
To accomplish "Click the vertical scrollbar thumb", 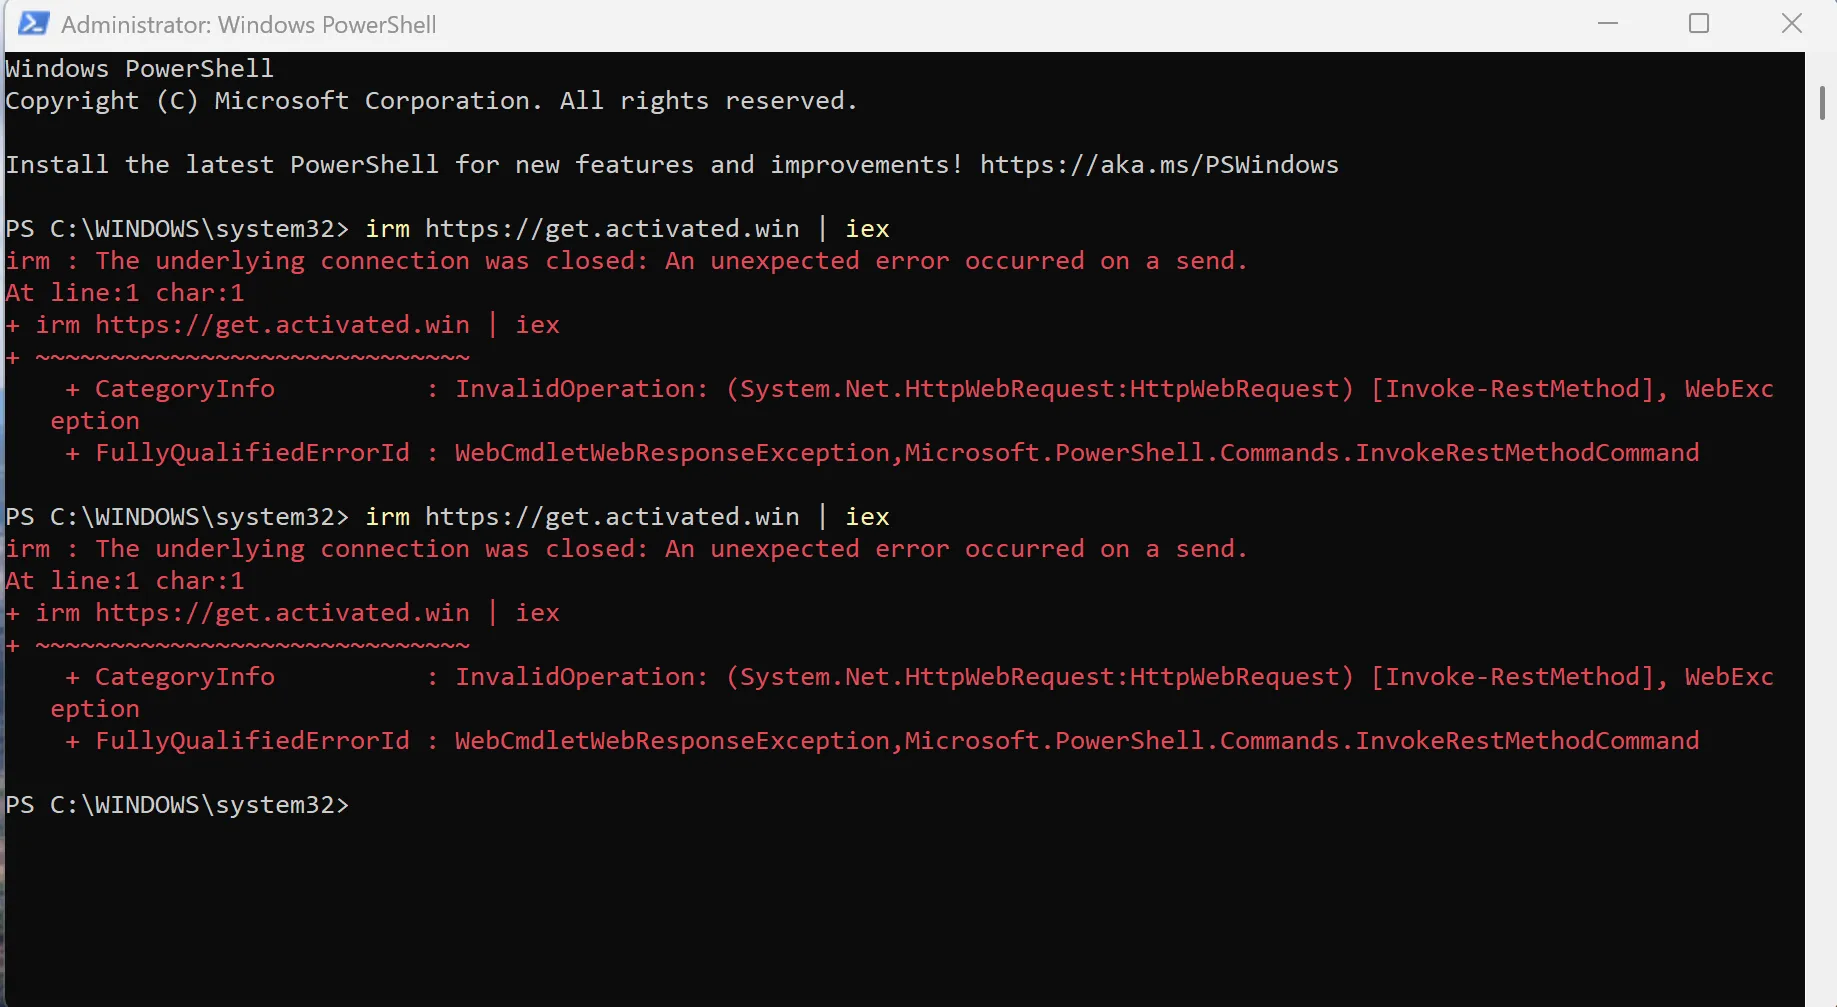I will [1822, 103].
